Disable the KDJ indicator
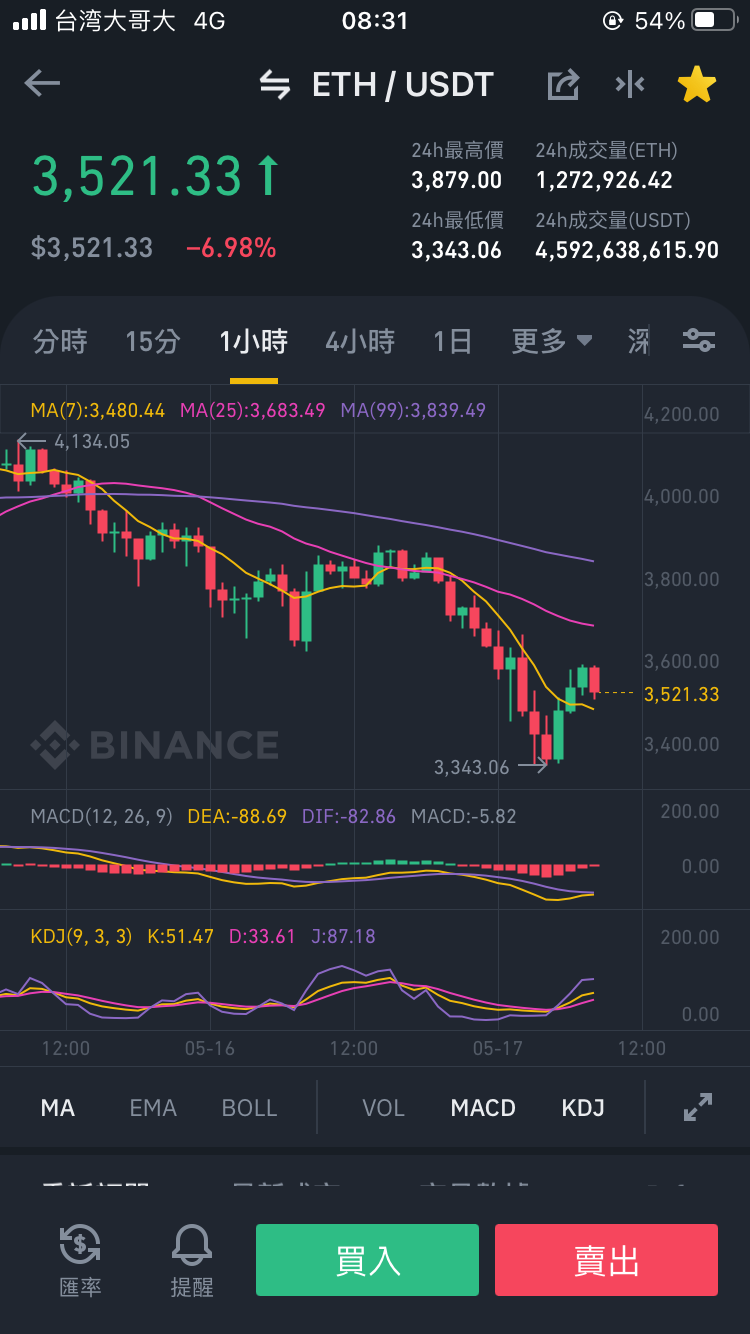The width and height of the screenshot is (750, 1334). 583,1108
